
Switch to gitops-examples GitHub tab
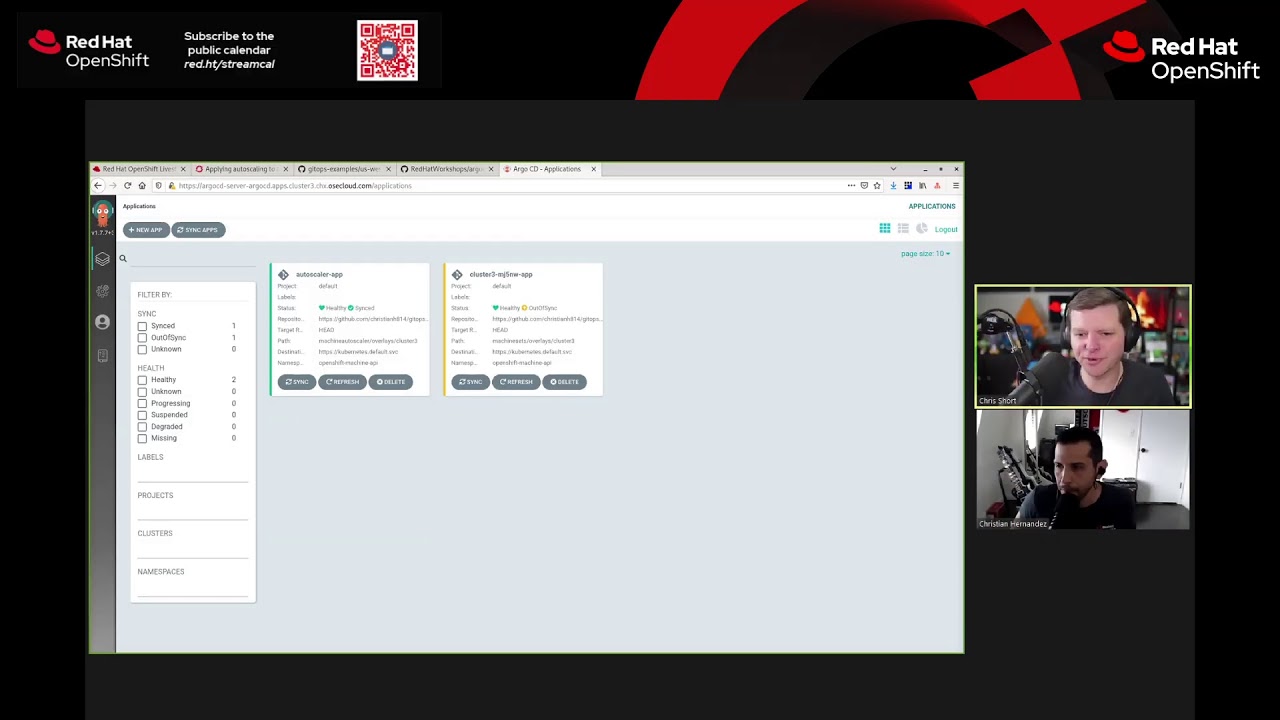pyautogui.click(x=343, y=169)
